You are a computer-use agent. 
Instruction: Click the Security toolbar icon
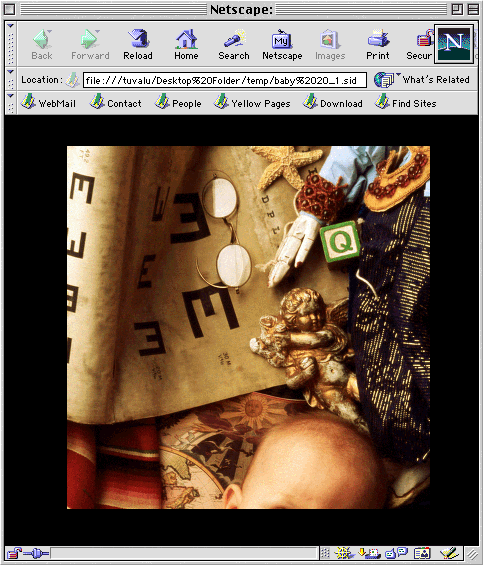coord(420,45)
